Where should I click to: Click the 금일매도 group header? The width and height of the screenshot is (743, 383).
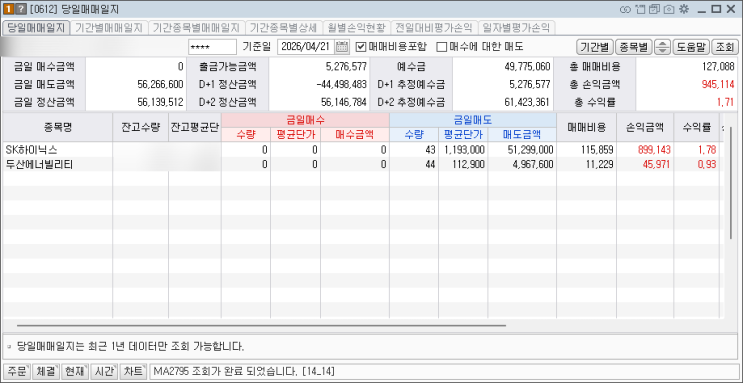pyautogui.click(x=473, y=120)
